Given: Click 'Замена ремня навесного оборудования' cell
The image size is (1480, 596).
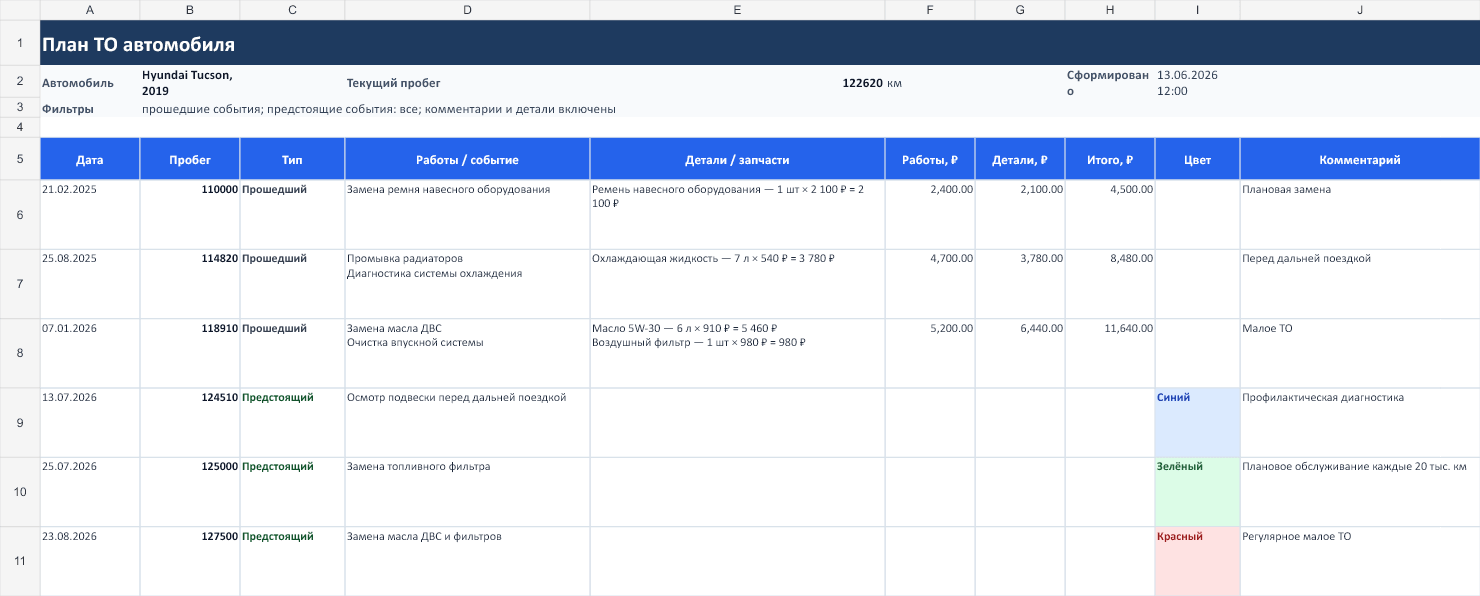Looking at the screenshot, I should 467,215.
